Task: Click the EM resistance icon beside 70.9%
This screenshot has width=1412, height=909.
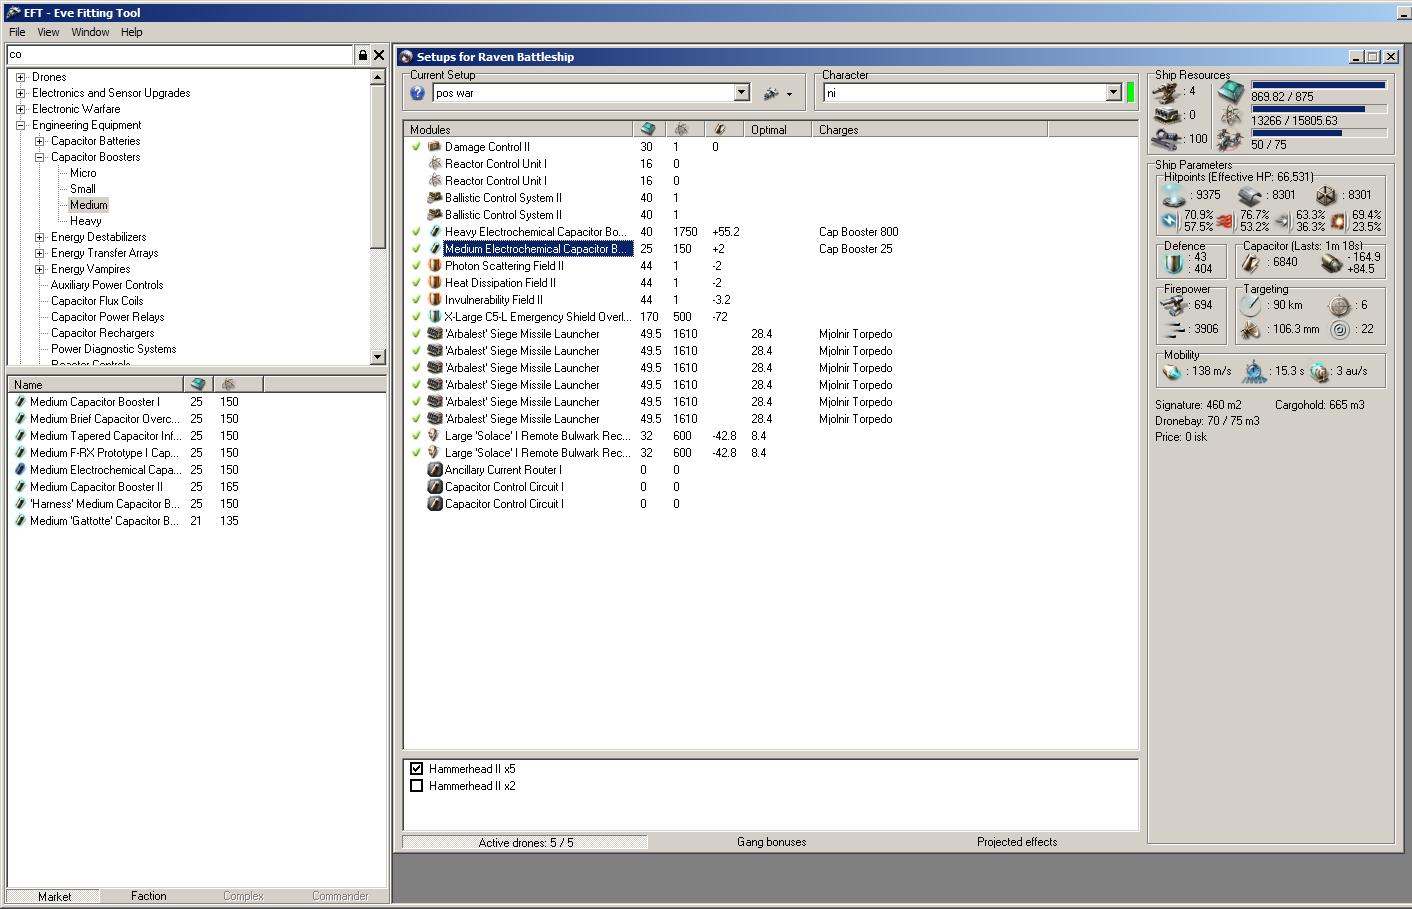Action: coord(1169,220)
